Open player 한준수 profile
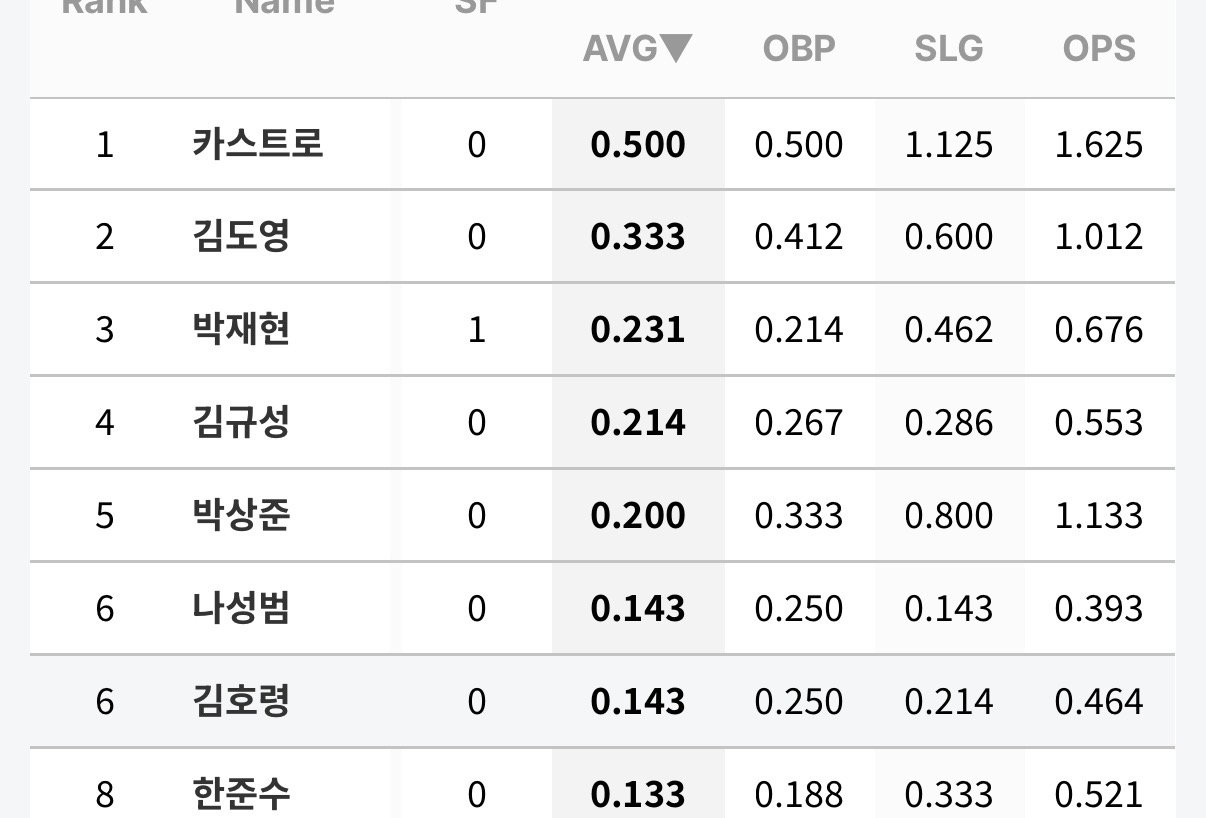 [x=241, y=795]
